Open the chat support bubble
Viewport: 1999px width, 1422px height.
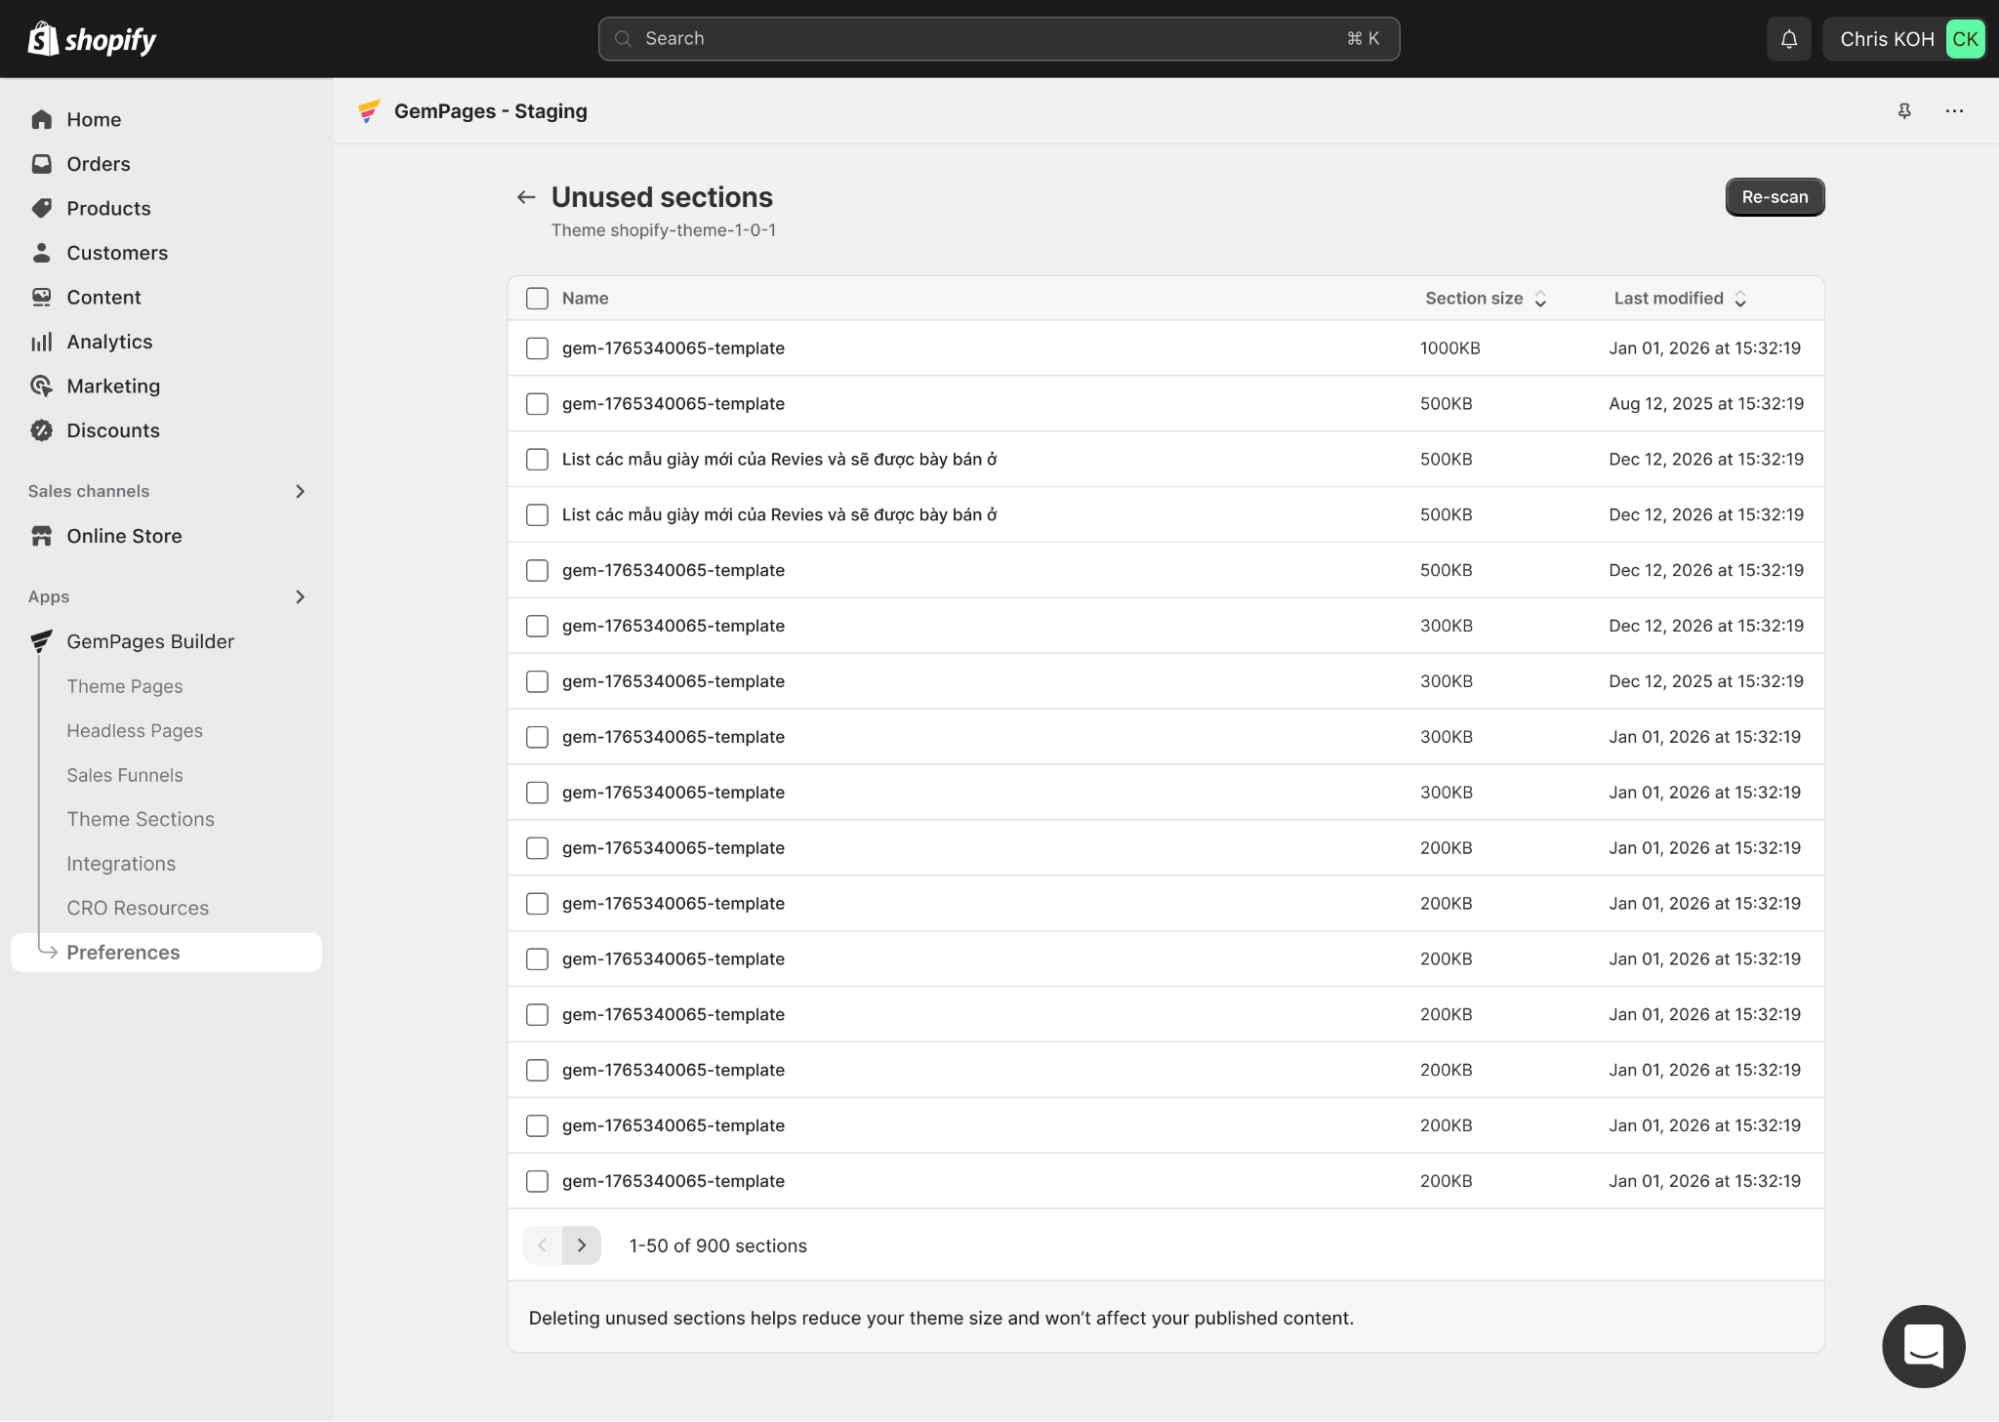click(1922, 1345)
